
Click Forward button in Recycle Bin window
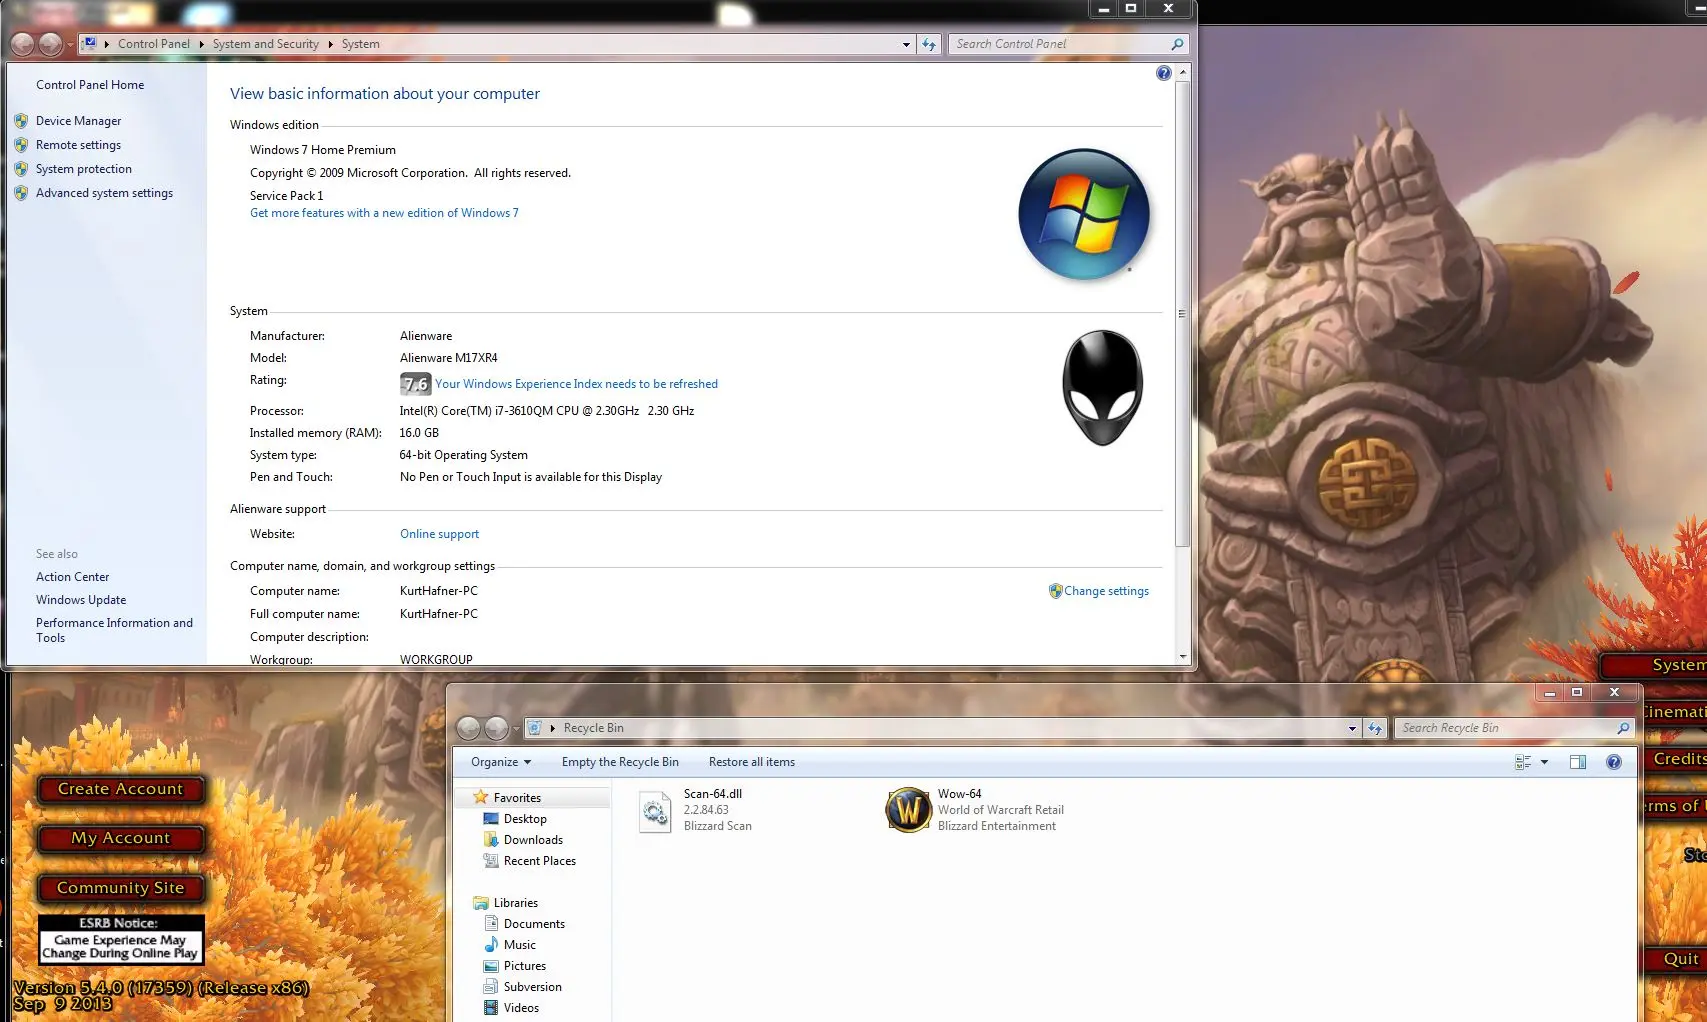[496, 728]
